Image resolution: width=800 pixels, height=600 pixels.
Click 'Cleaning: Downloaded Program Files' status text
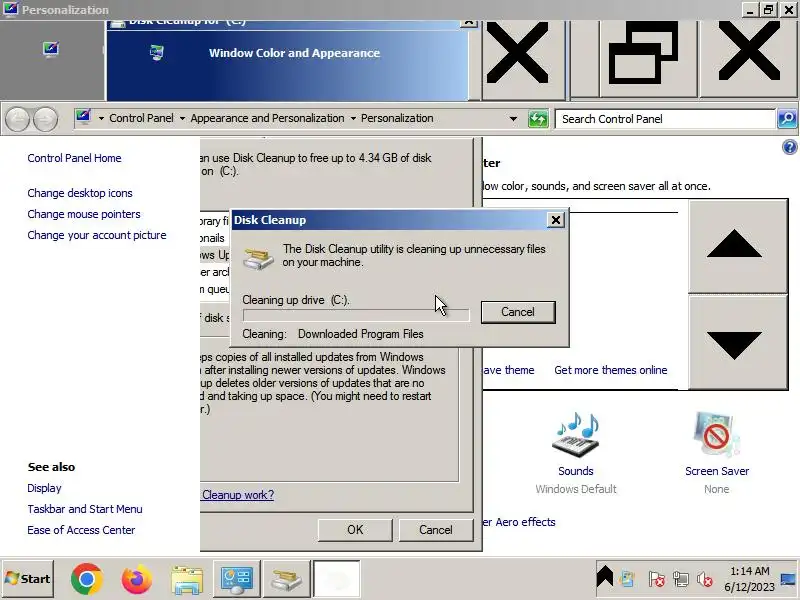click(333, 334)
